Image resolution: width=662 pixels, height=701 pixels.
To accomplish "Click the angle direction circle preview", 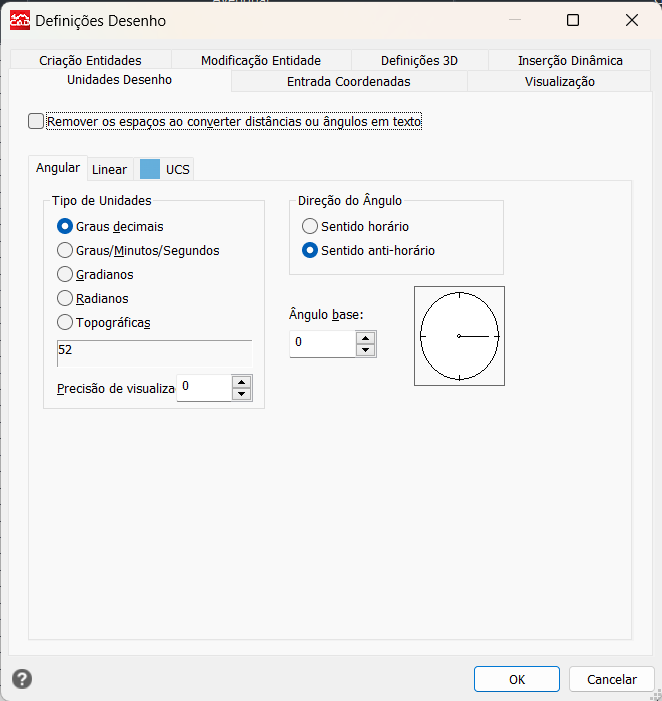I will [x=460, y=336].
